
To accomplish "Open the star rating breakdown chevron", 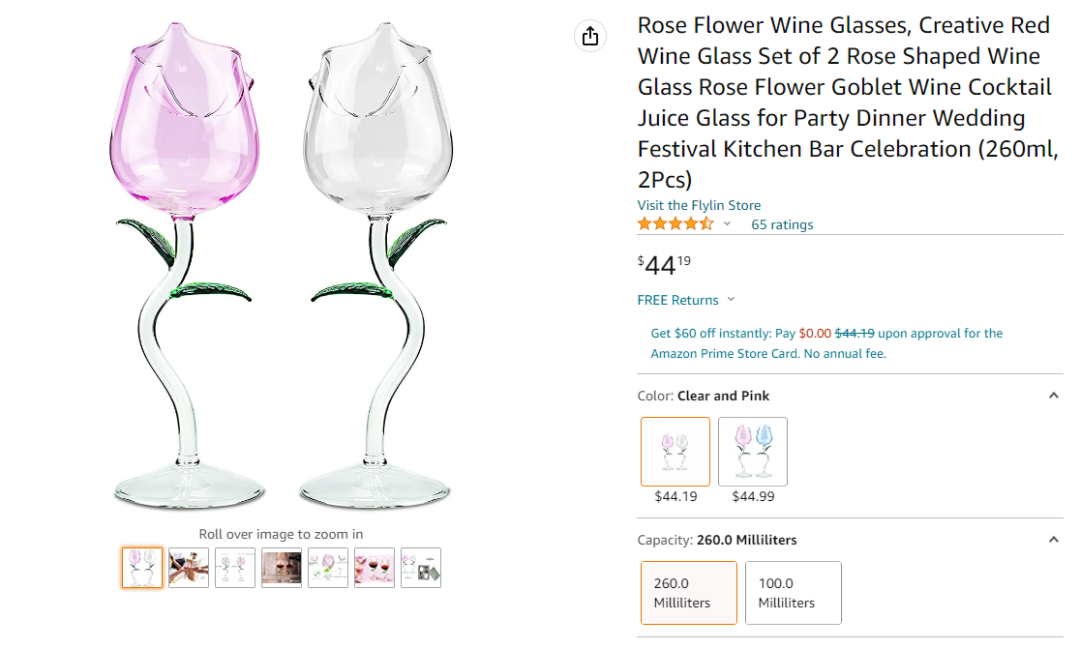I will [727, 224].
